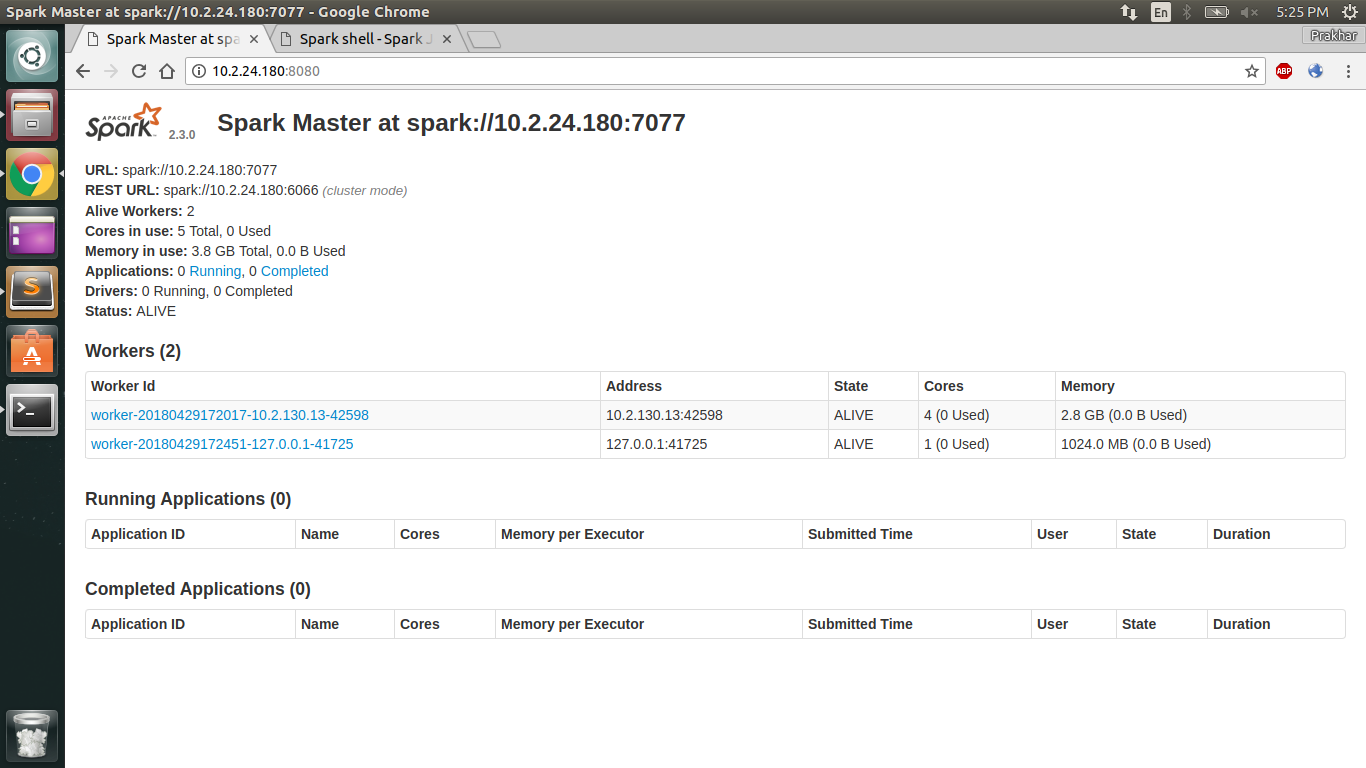The height and width of the screenshot is (768, 1366).
Task: Bookmark this page with the star icon
Action: click(x=1251, y=71)
